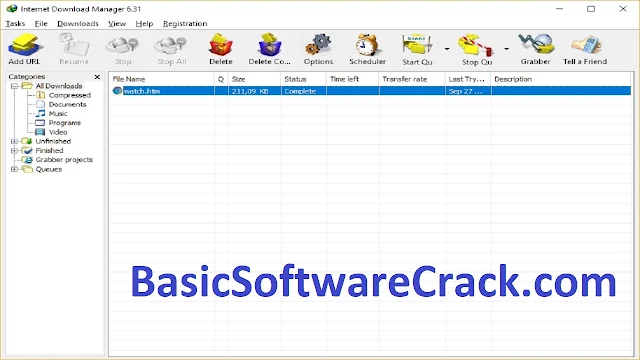
Task: Click the IDM title bar app icon
Action: point(12,9)
